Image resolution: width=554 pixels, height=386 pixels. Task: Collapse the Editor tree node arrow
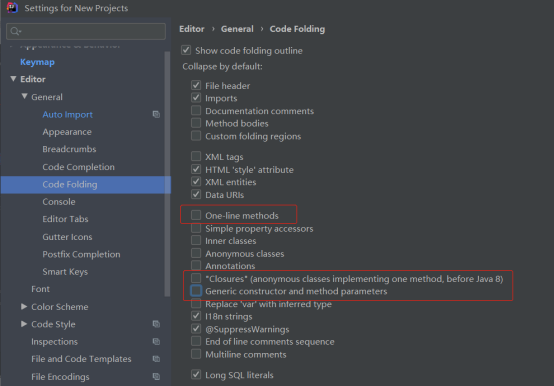pyautogui.click(x=13, y=79)
